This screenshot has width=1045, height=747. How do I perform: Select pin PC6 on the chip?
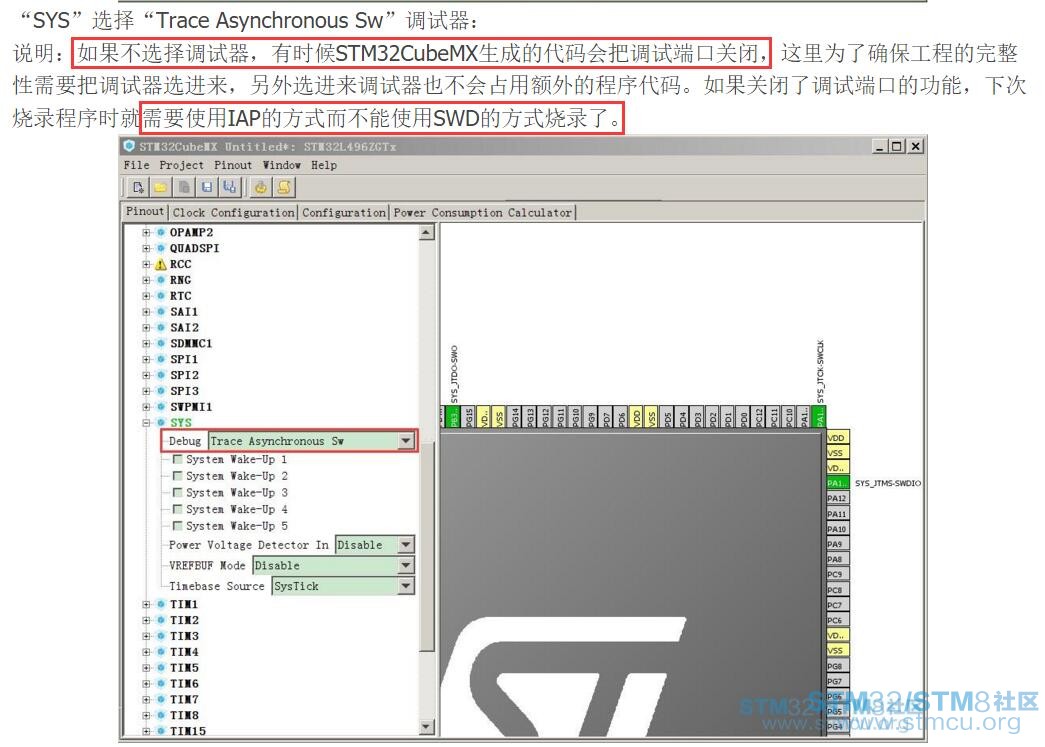(837, 620)
